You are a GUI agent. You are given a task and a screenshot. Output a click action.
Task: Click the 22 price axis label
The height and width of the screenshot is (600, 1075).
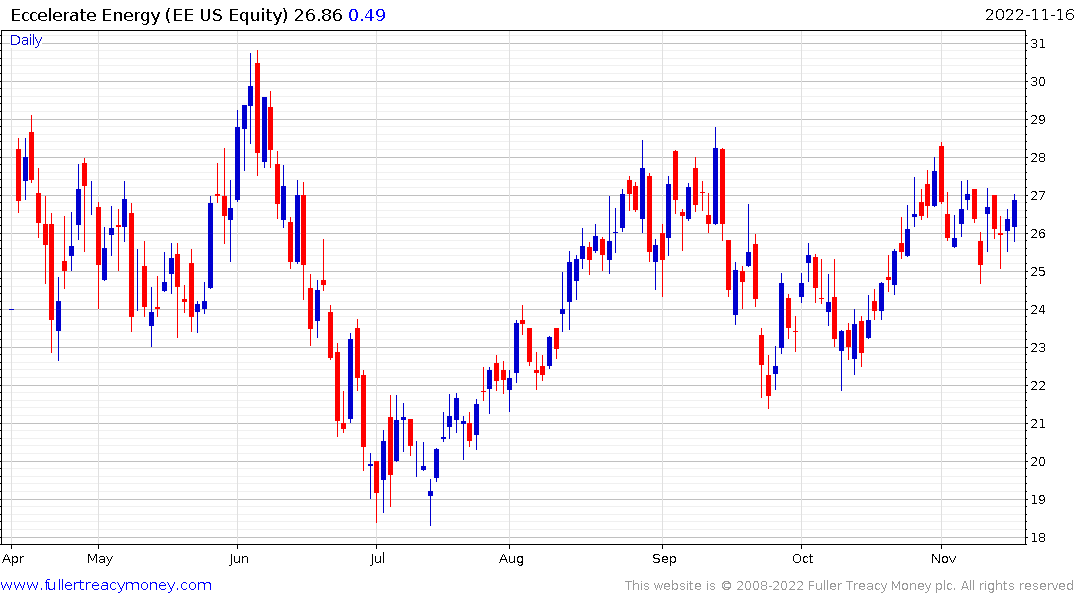1038,386
